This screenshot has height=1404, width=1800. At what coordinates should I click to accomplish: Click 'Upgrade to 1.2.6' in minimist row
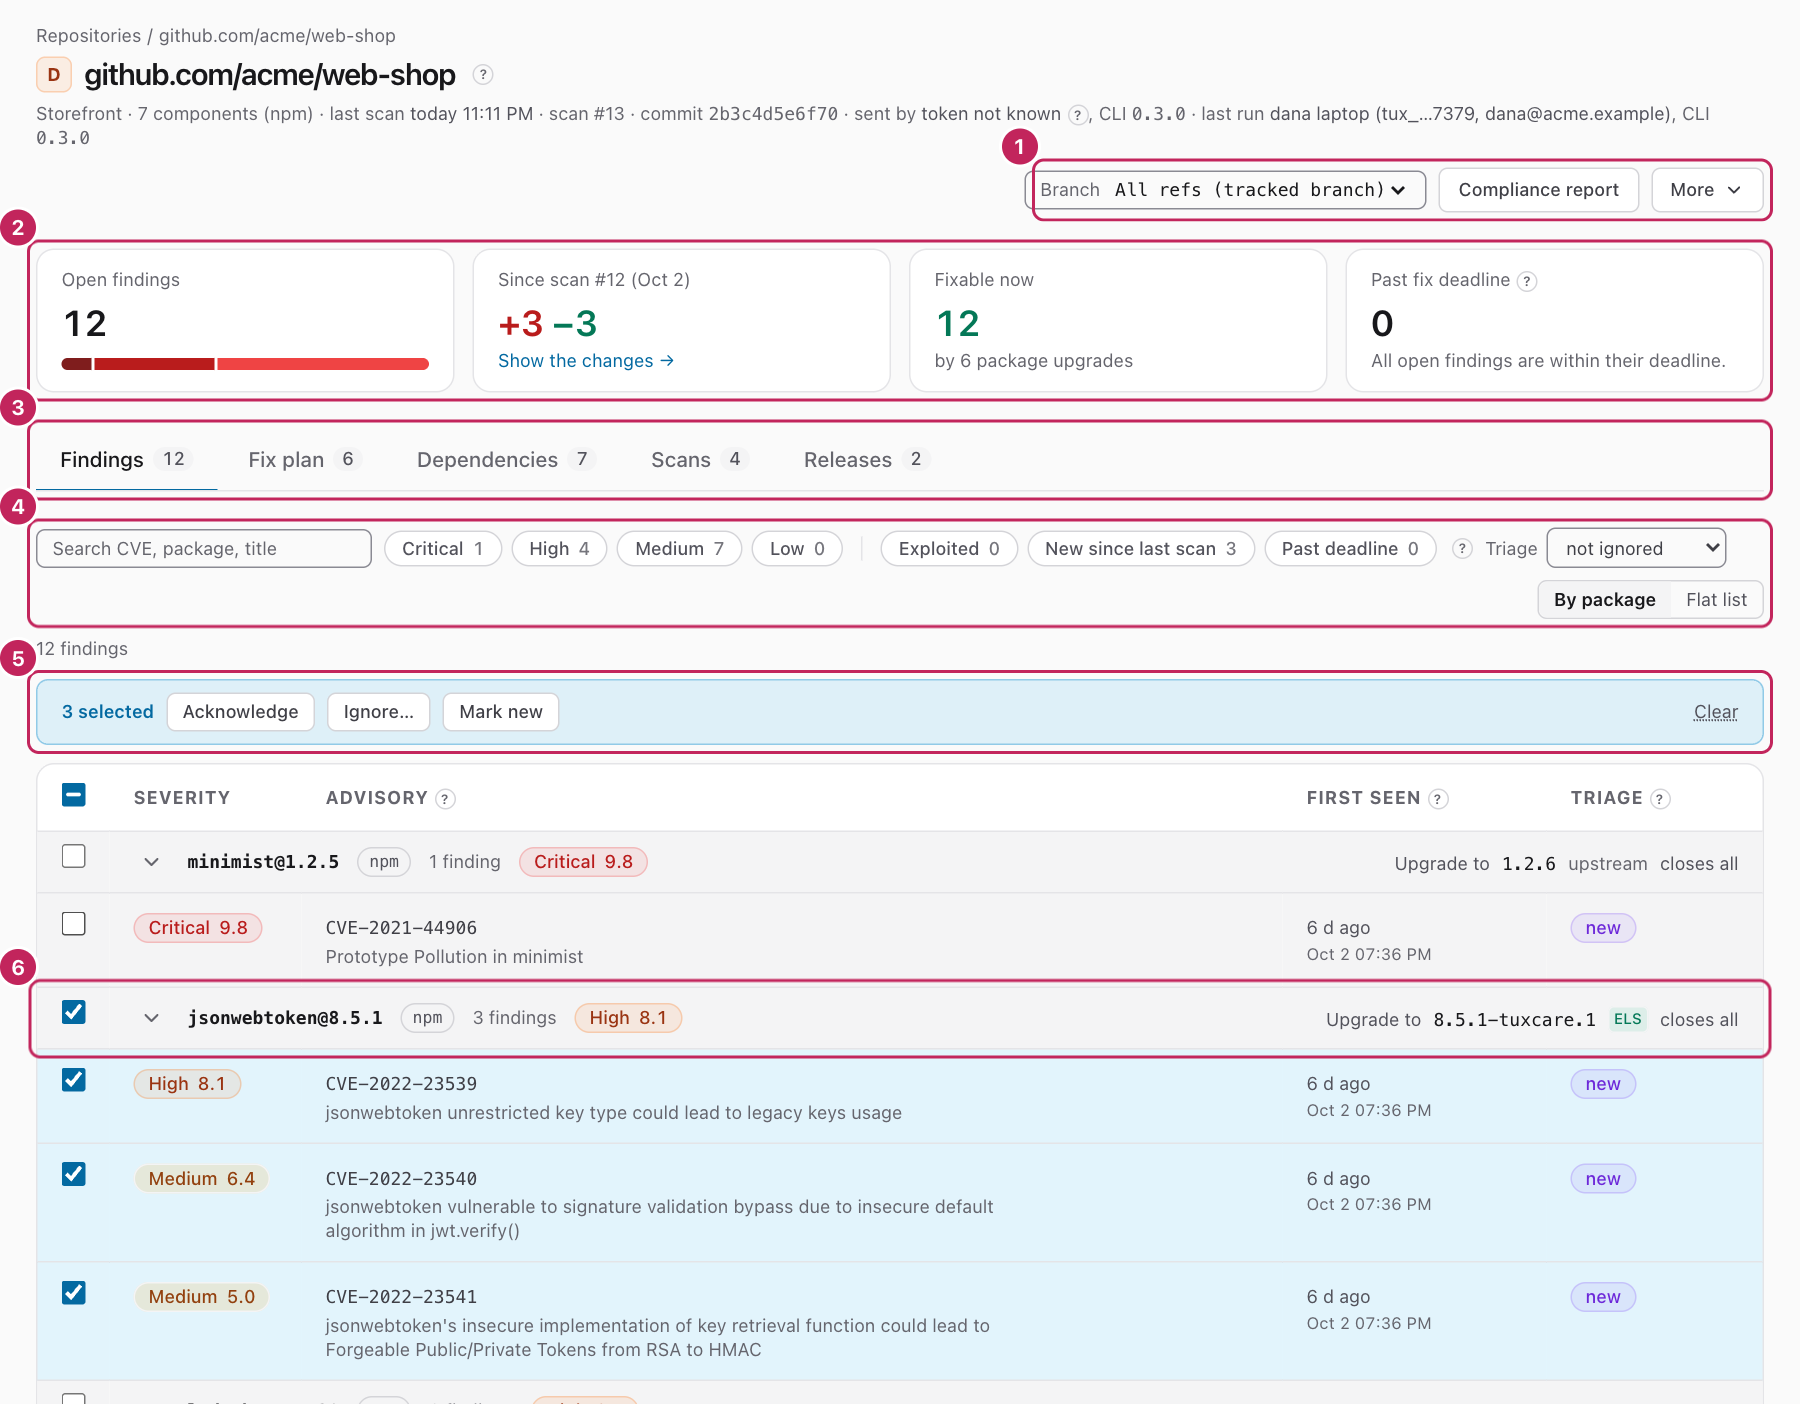pyautogui.click(x=1475, y=864)
